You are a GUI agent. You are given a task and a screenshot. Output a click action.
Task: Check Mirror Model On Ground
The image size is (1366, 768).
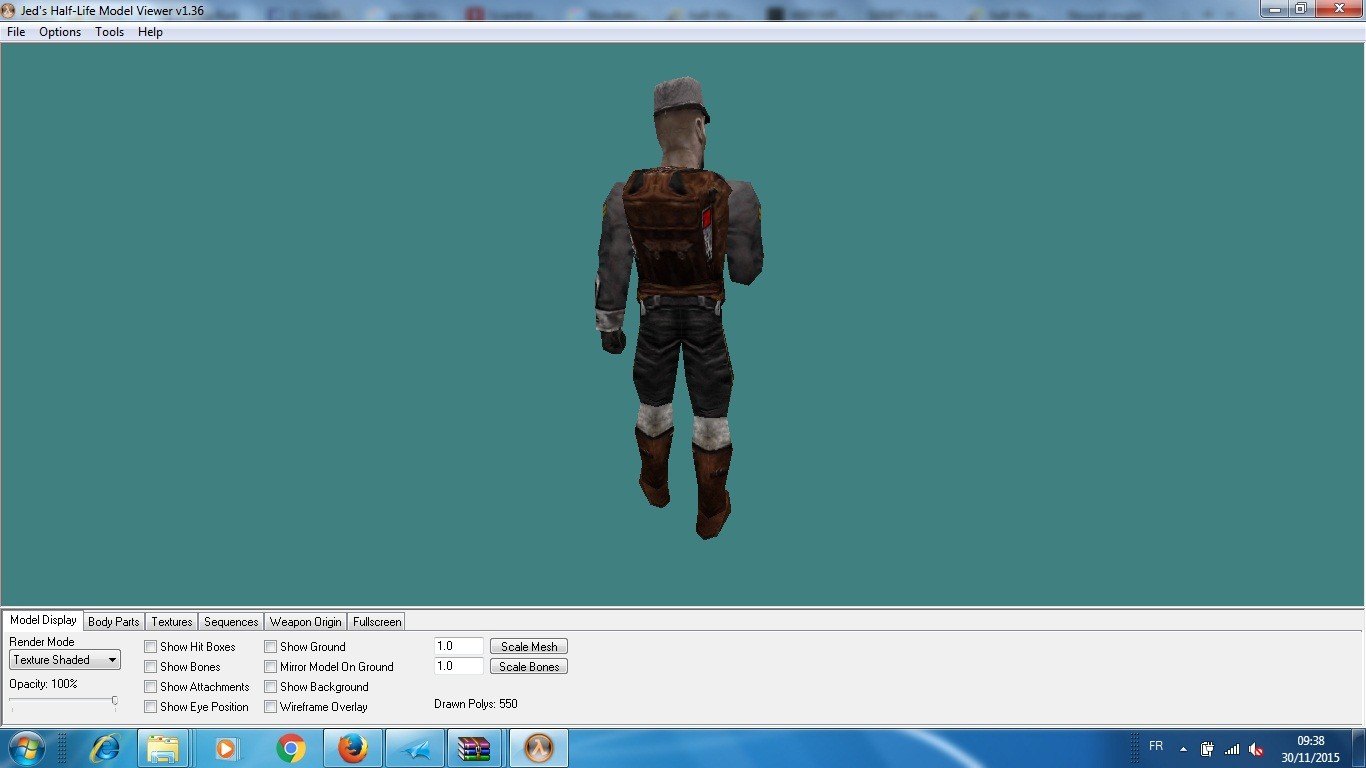[271, 667]
